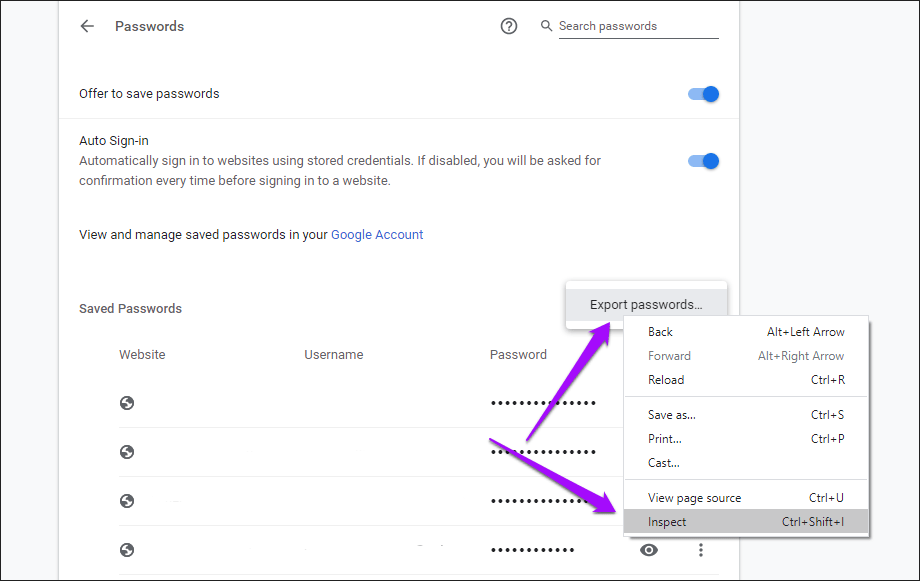Image resolution: width=920 pixels, height=581 pixels.
Task: Click the third saved website globe icon
Action: tap(127, 501)
